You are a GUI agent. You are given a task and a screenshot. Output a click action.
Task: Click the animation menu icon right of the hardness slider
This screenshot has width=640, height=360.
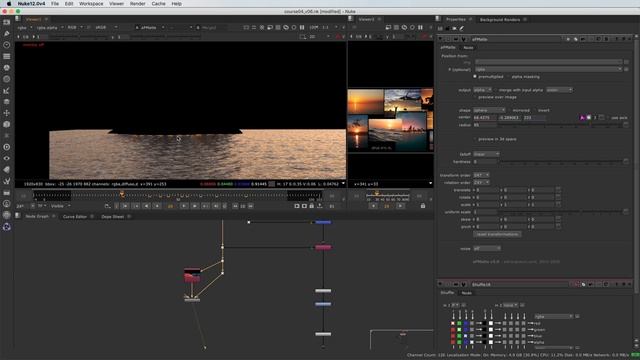626,162
